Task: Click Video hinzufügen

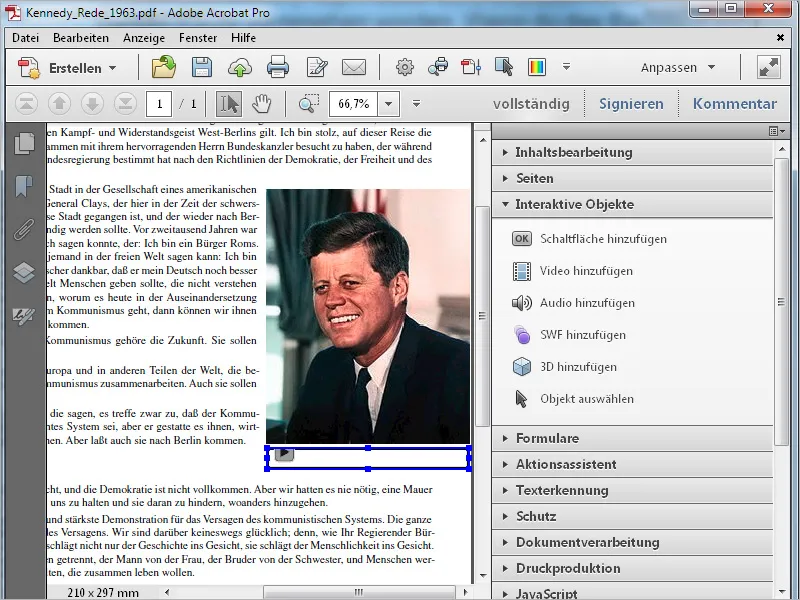Action: pyautogui.click(x=572, y=271)
